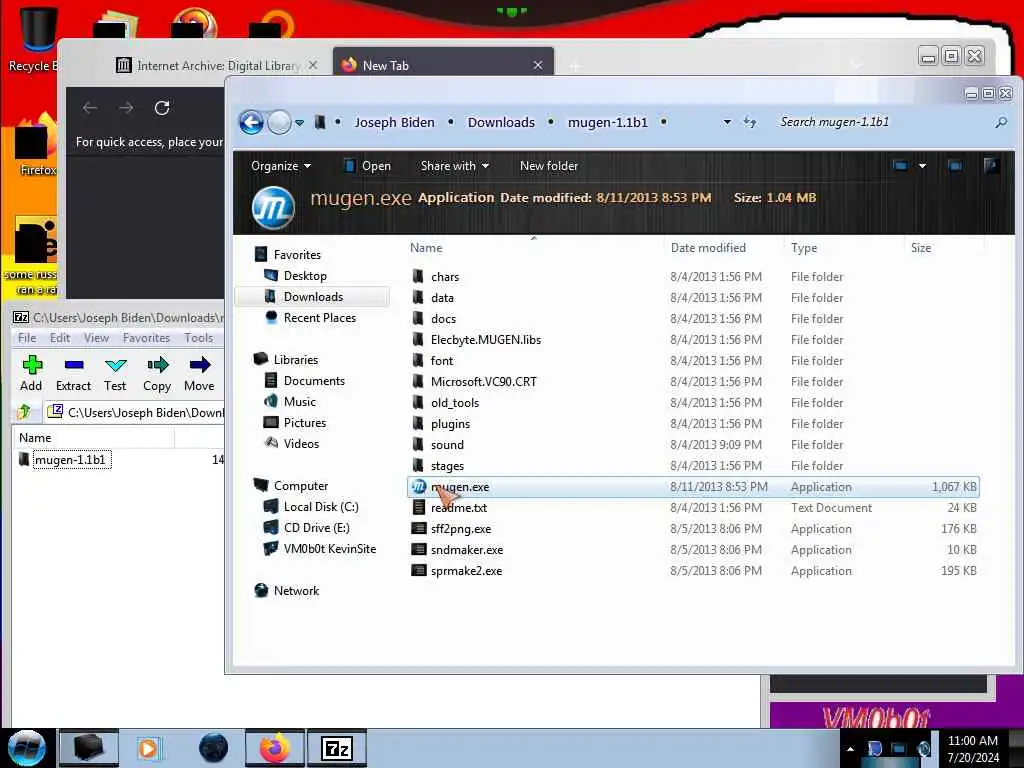Open the recent locations dropdown arrow
Screen dimensions: 1024x768
pyautogui.click(x=299, y=122)
